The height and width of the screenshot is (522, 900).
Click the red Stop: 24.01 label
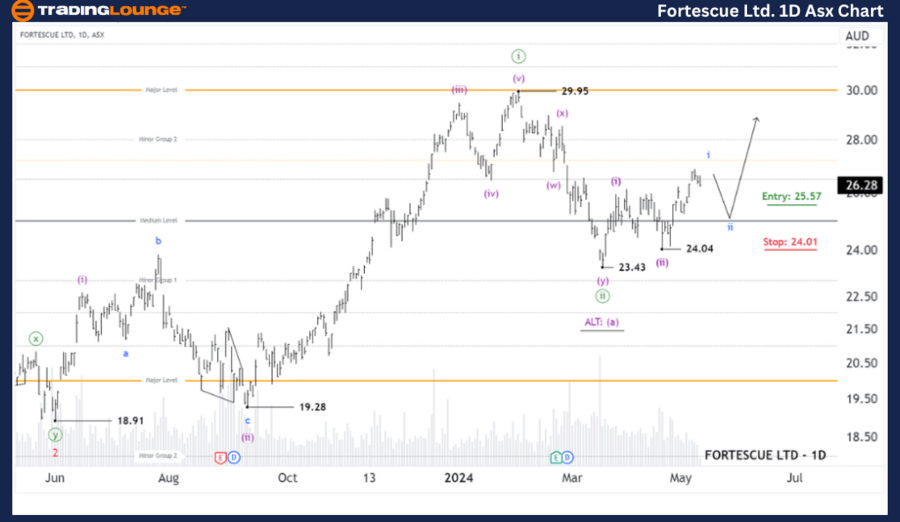[x=790, y=242]
